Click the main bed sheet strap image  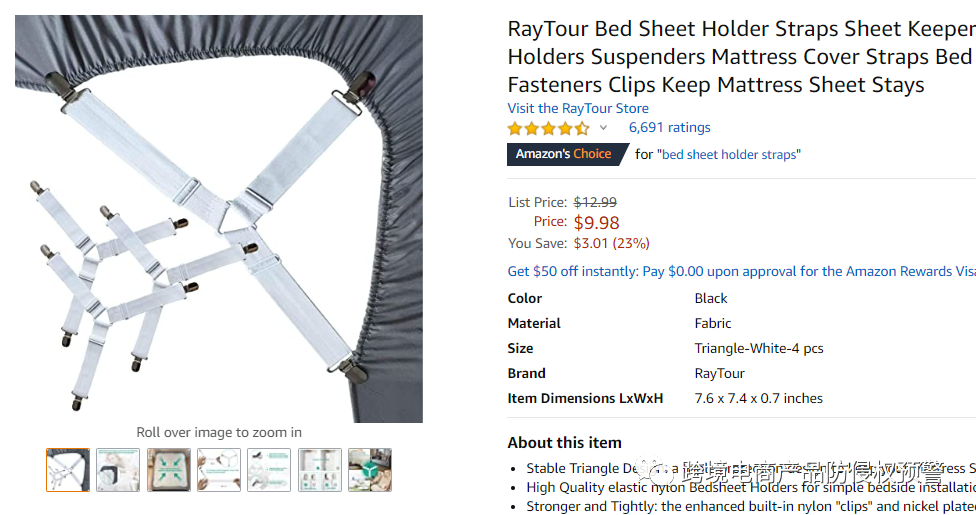pos(219,219)
